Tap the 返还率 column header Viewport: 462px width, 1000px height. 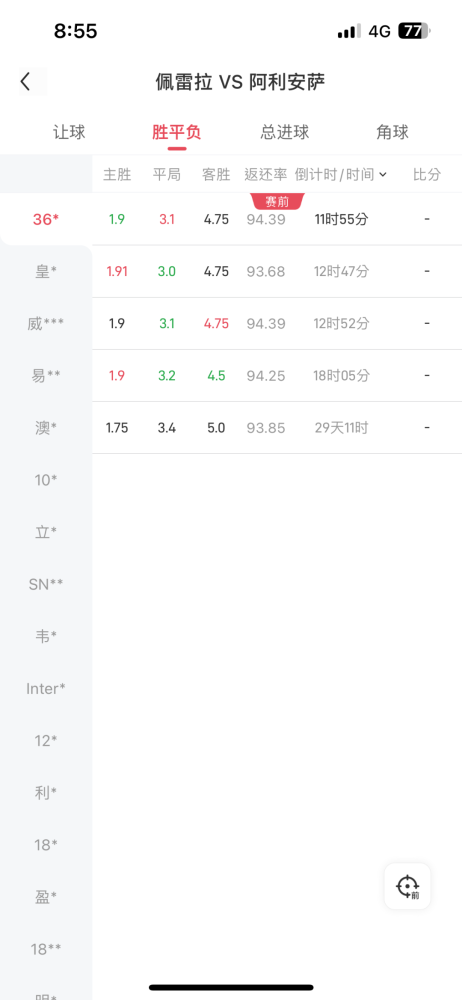pos(265,175)
